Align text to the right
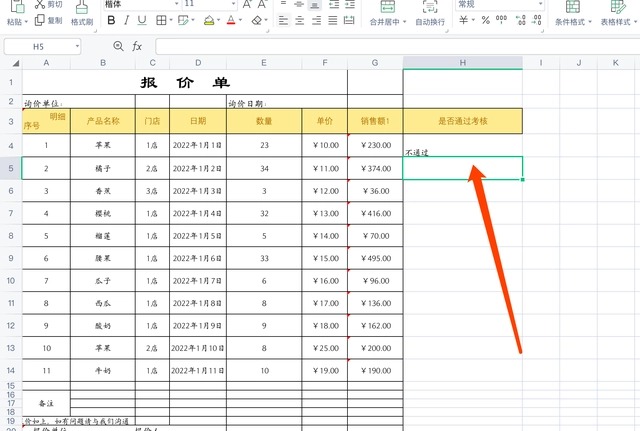Viewport: 640px width, 431px height. coord(316,20)
